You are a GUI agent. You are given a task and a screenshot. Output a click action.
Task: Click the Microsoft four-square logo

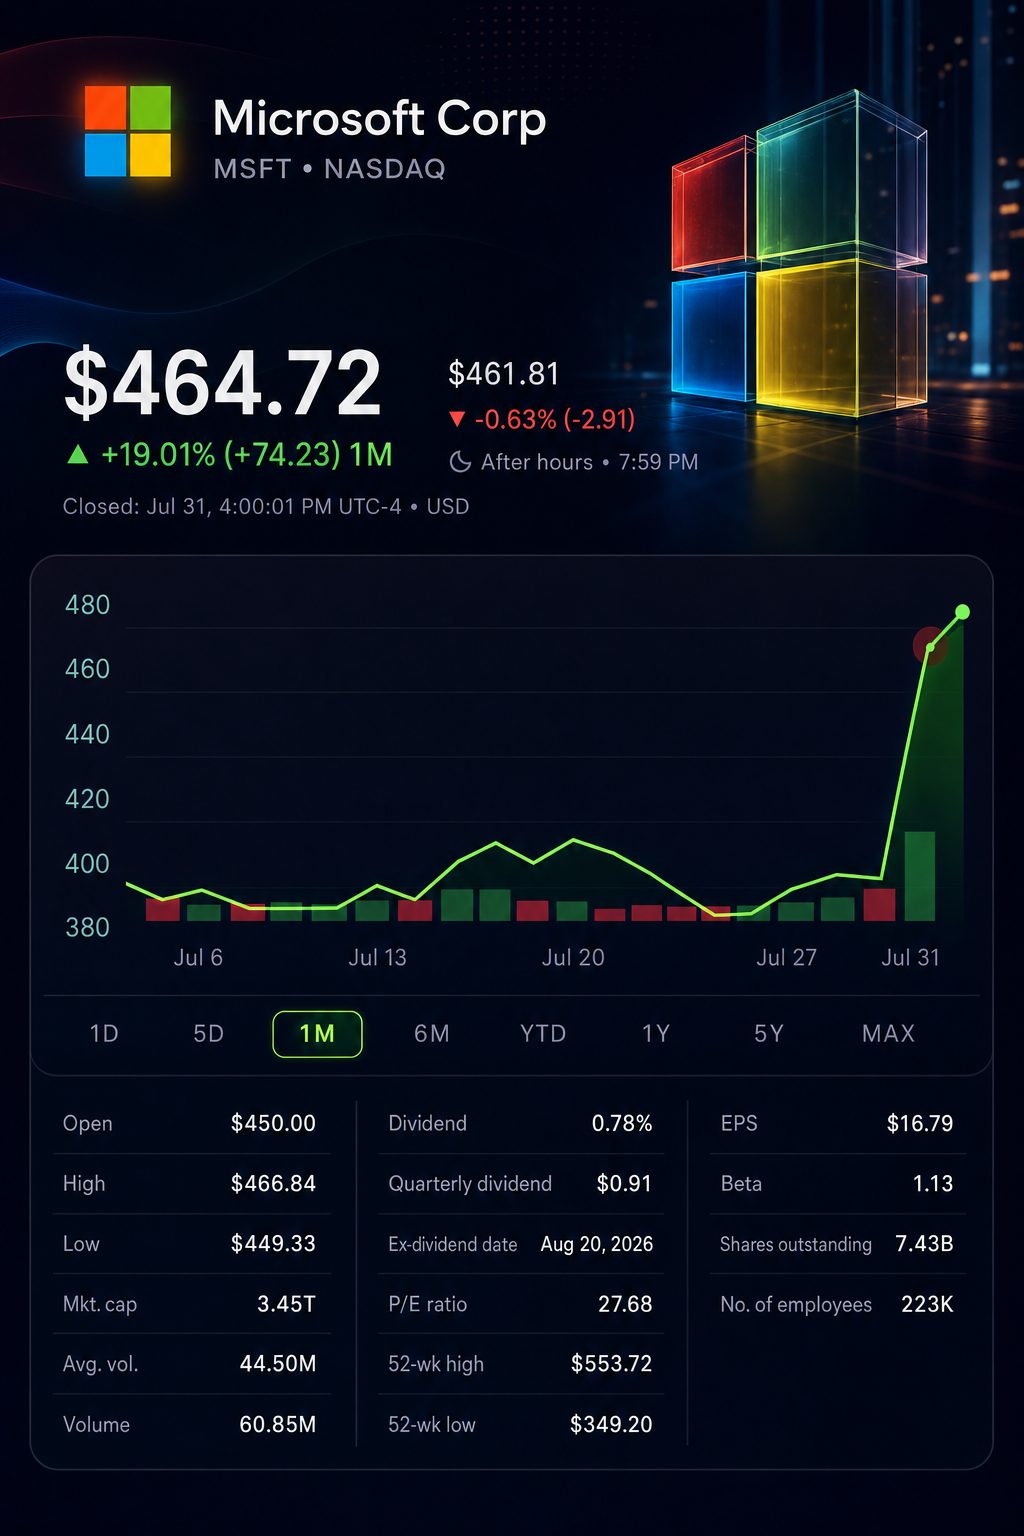pos(127,131)
